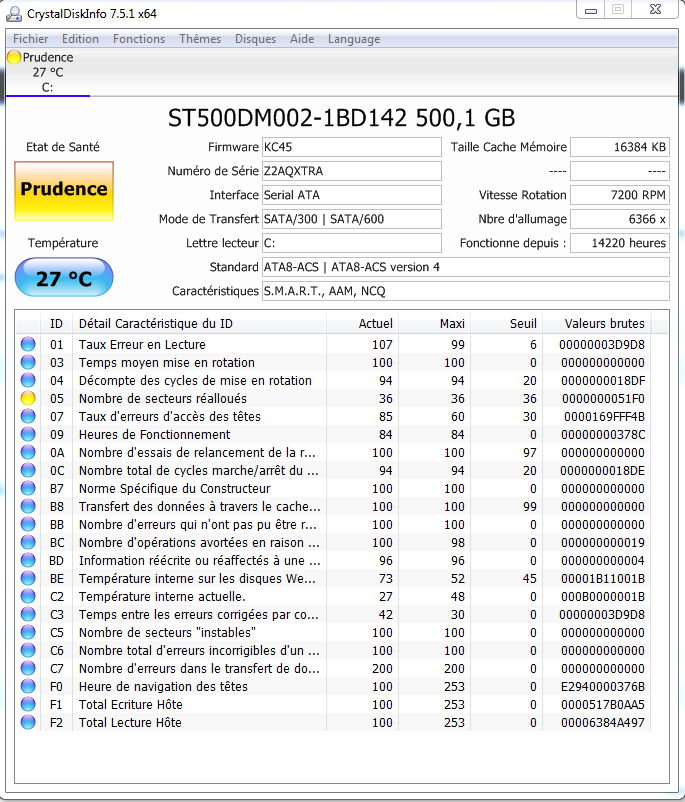Image resolution: width=685 pixels, height=802 pixels.
Task: Click the Standard field ATA8-ACS
Action: pyautogui.click(x=466, y=267)
